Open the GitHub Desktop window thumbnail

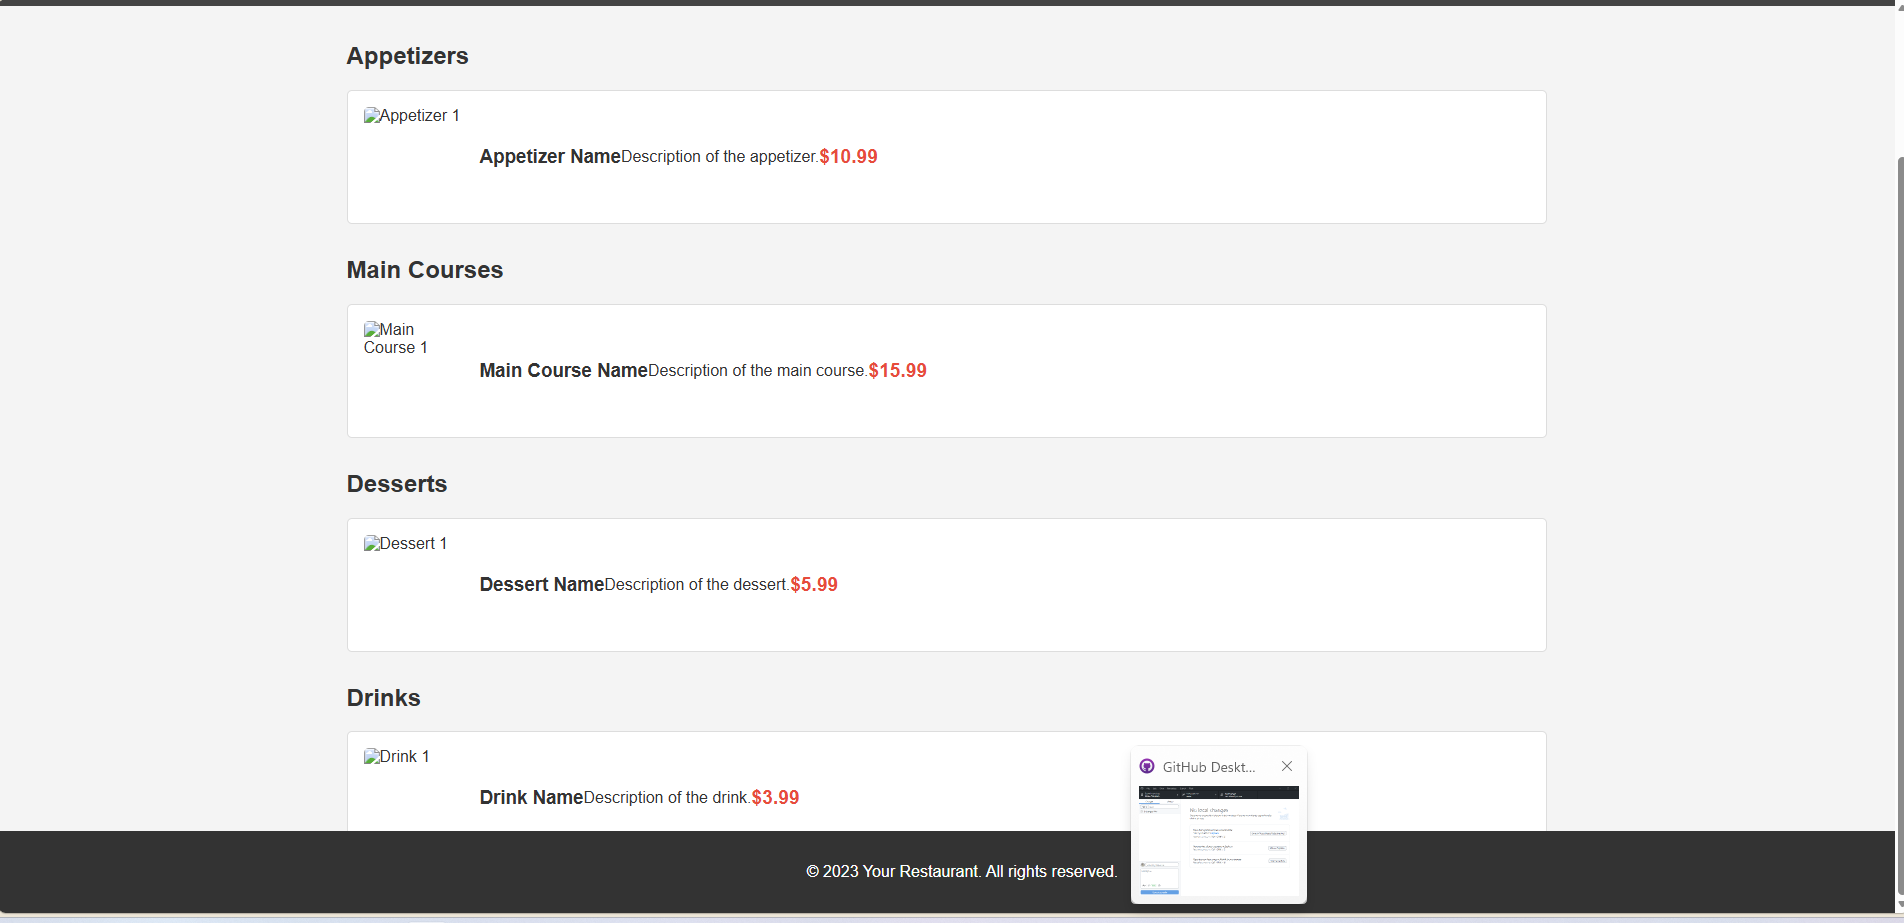[1219, 841]
